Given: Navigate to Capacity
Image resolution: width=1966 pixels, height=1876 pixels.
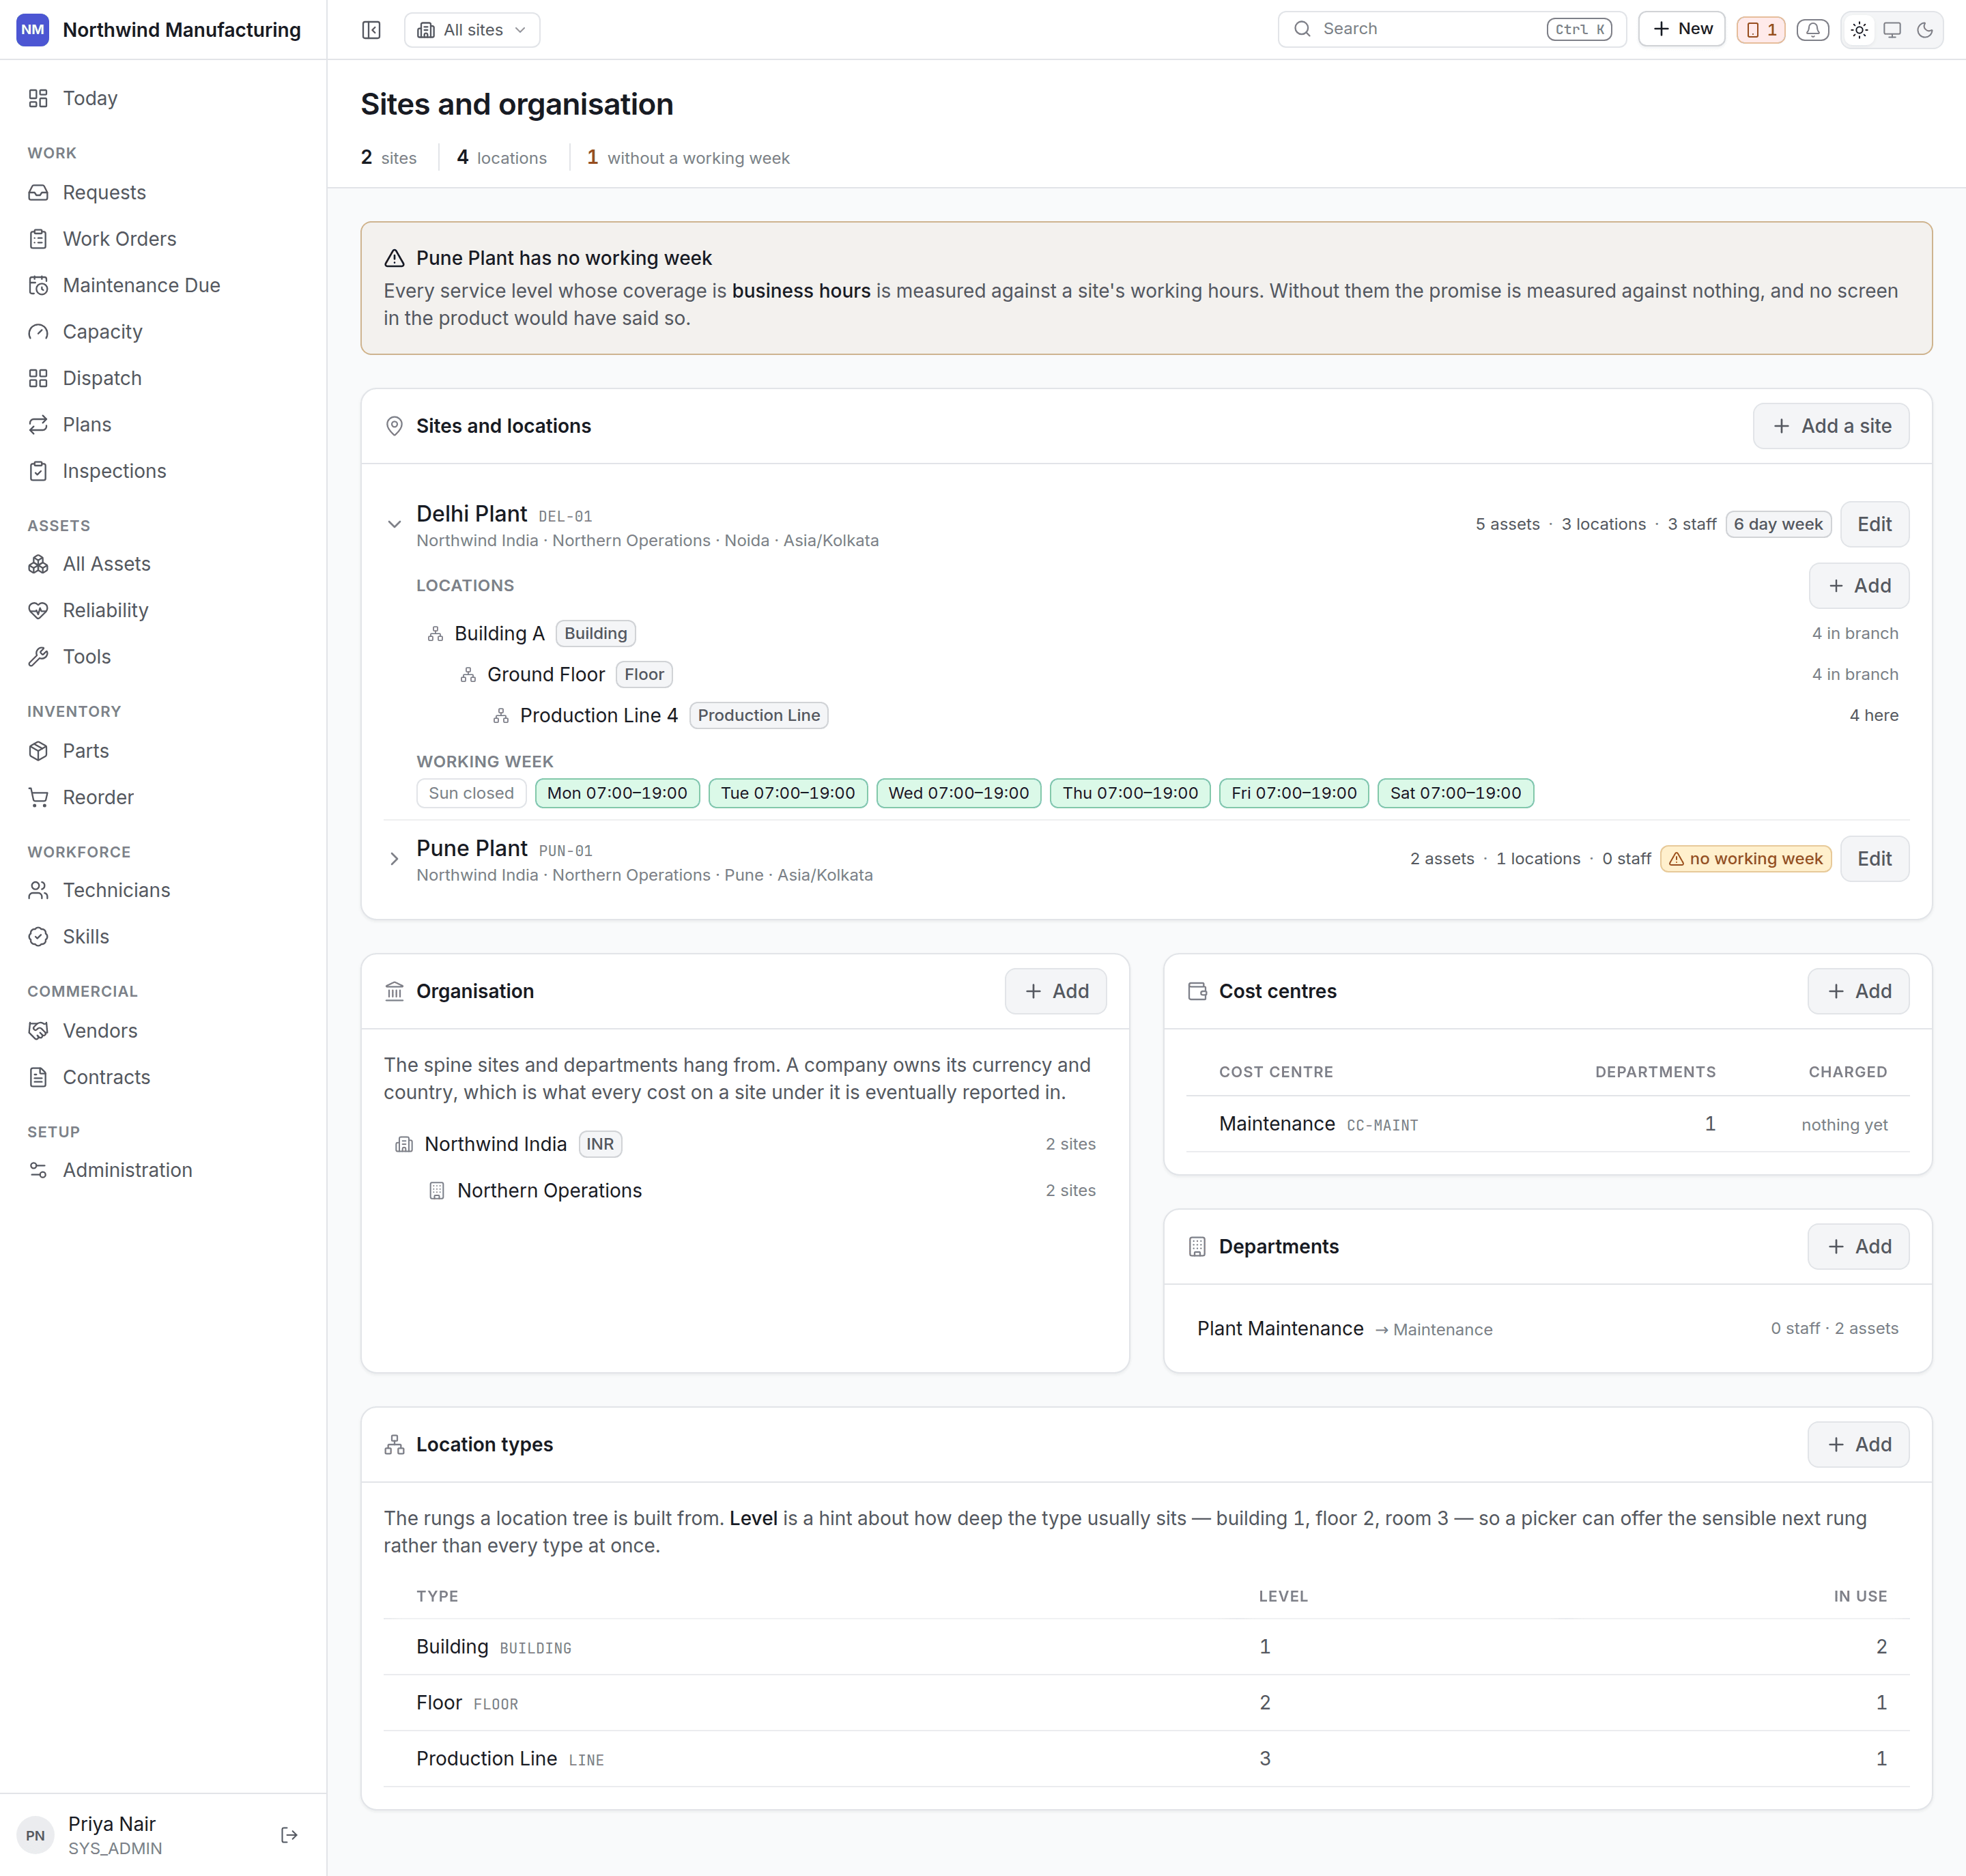Looking at the screenshot, I should 163,332.
